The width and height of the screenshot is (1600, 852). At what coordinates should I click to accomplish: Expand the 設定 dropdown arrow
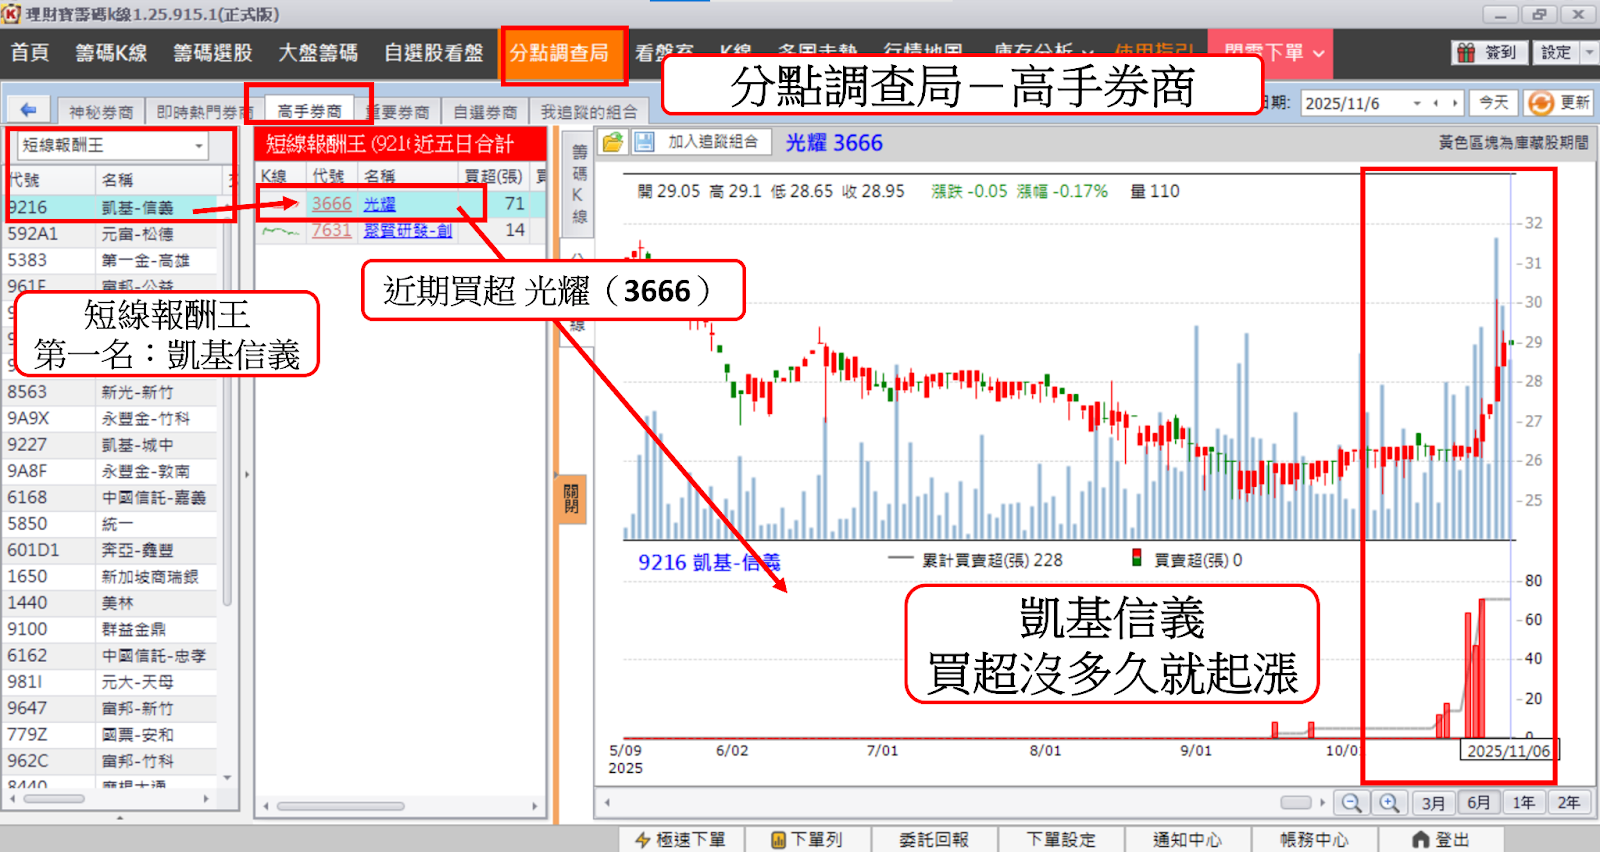pyautogui.click(x=1589, y=52)
